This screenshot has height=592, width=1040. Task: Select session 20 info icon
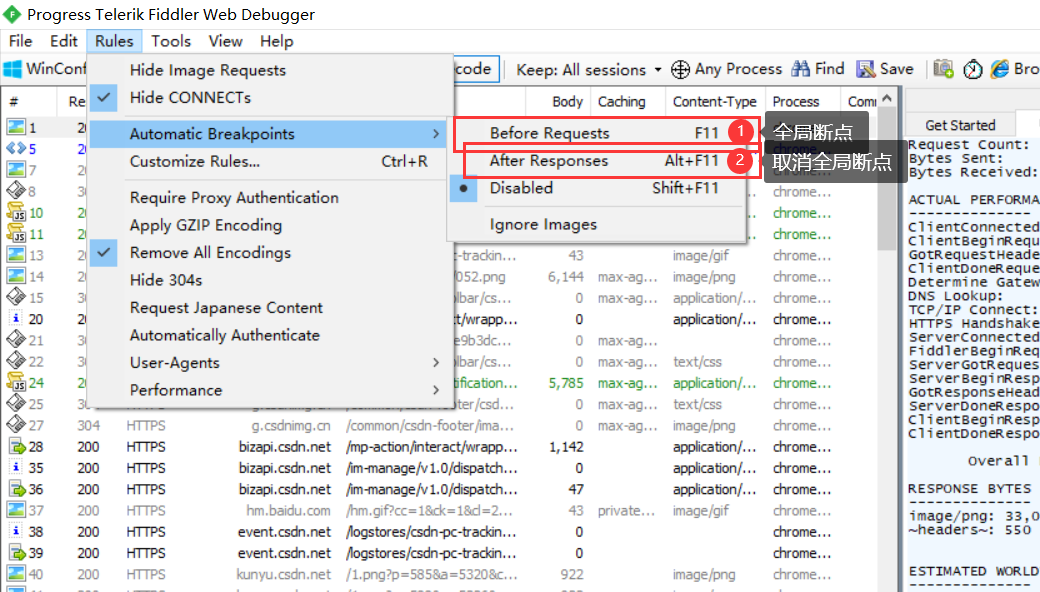[x=16, y=319]
